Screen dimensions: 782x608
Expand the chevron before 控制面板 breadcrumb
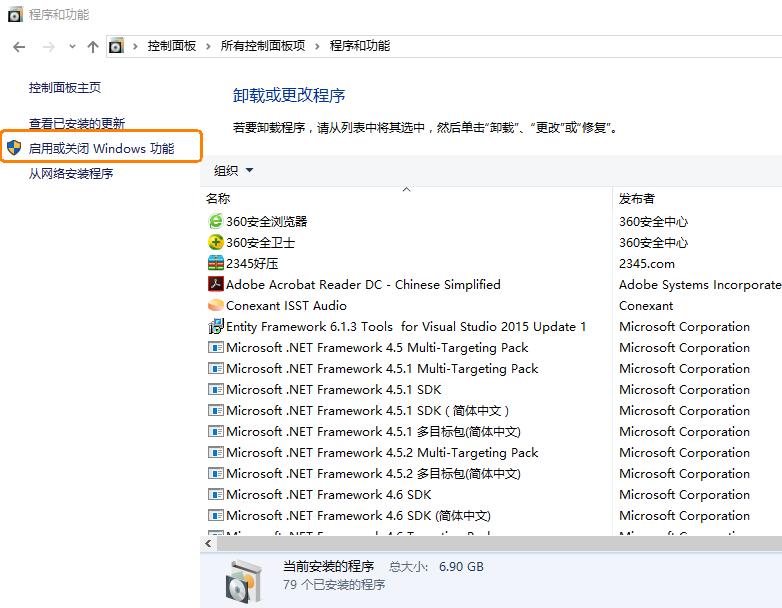coord(135,46)
